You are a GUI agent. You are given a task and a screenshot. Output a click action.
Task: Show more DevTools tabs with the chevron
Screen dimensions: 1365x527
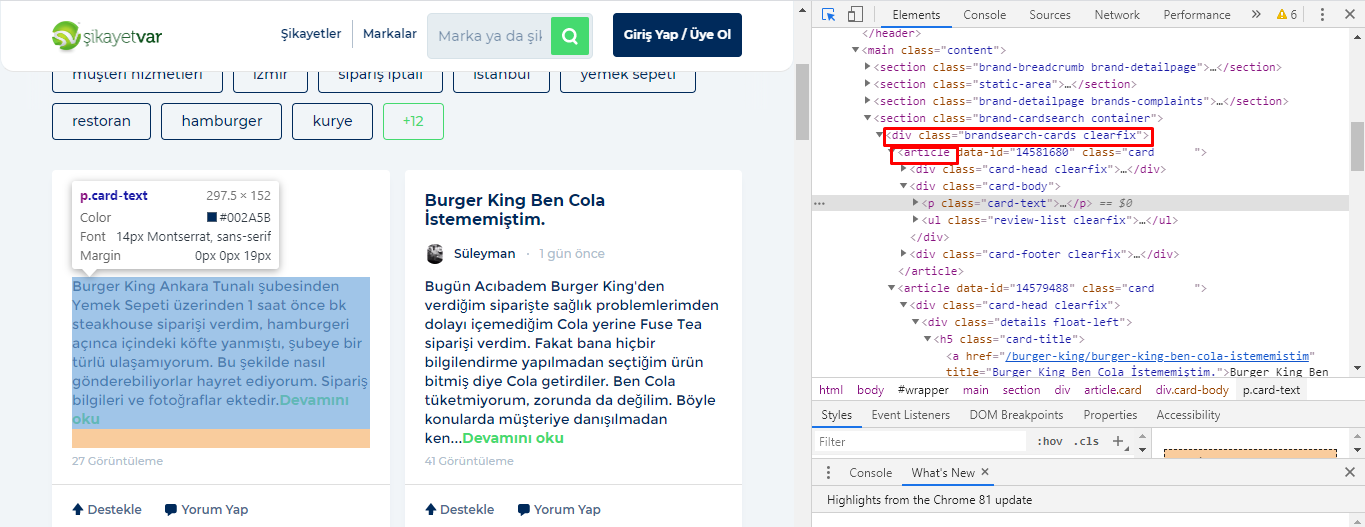point(1256,14)
